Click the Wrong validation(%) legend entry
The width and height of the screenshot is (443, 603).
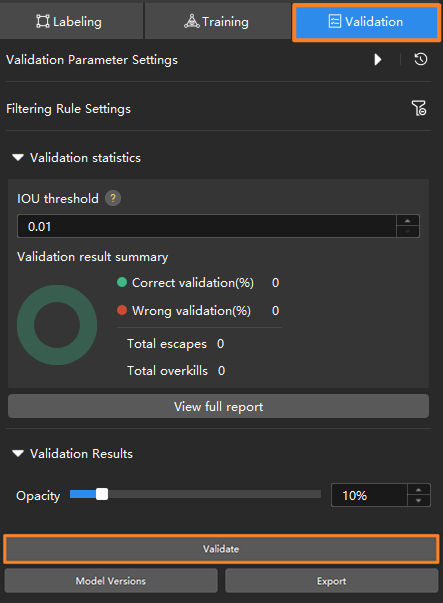point(183,310)
